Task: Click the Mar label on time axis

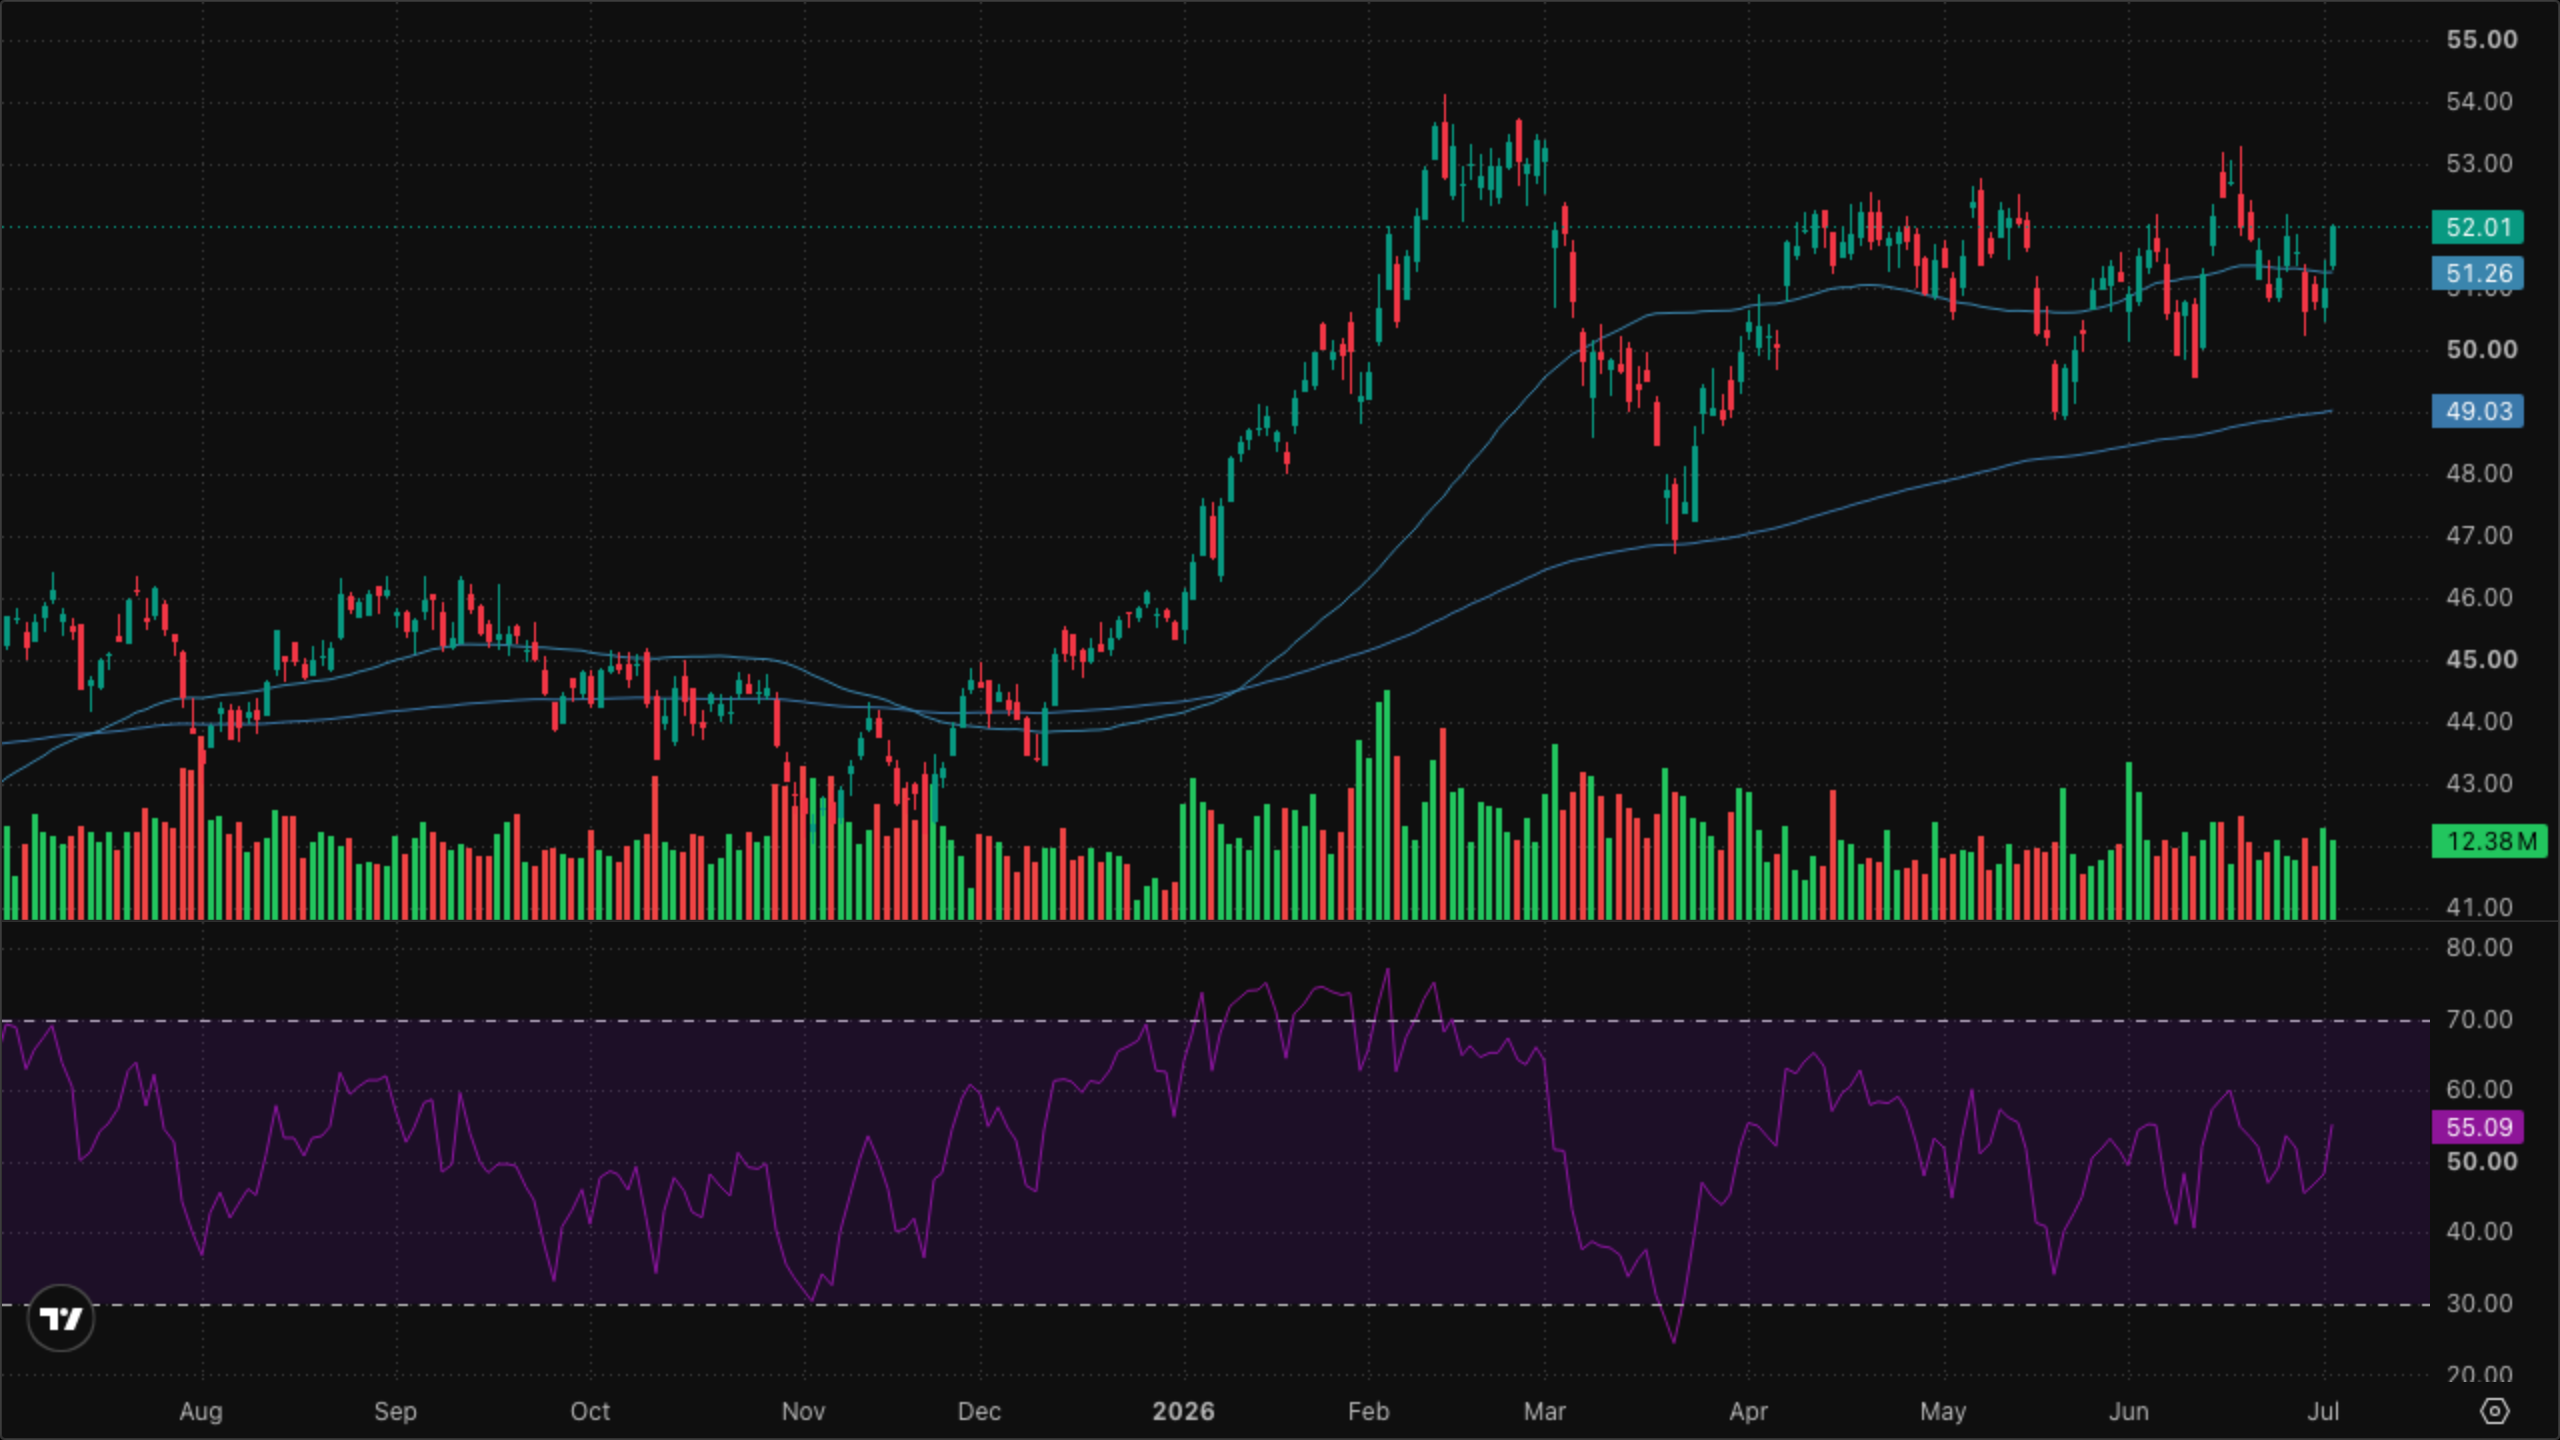Action: (x=1544, y=1411)
